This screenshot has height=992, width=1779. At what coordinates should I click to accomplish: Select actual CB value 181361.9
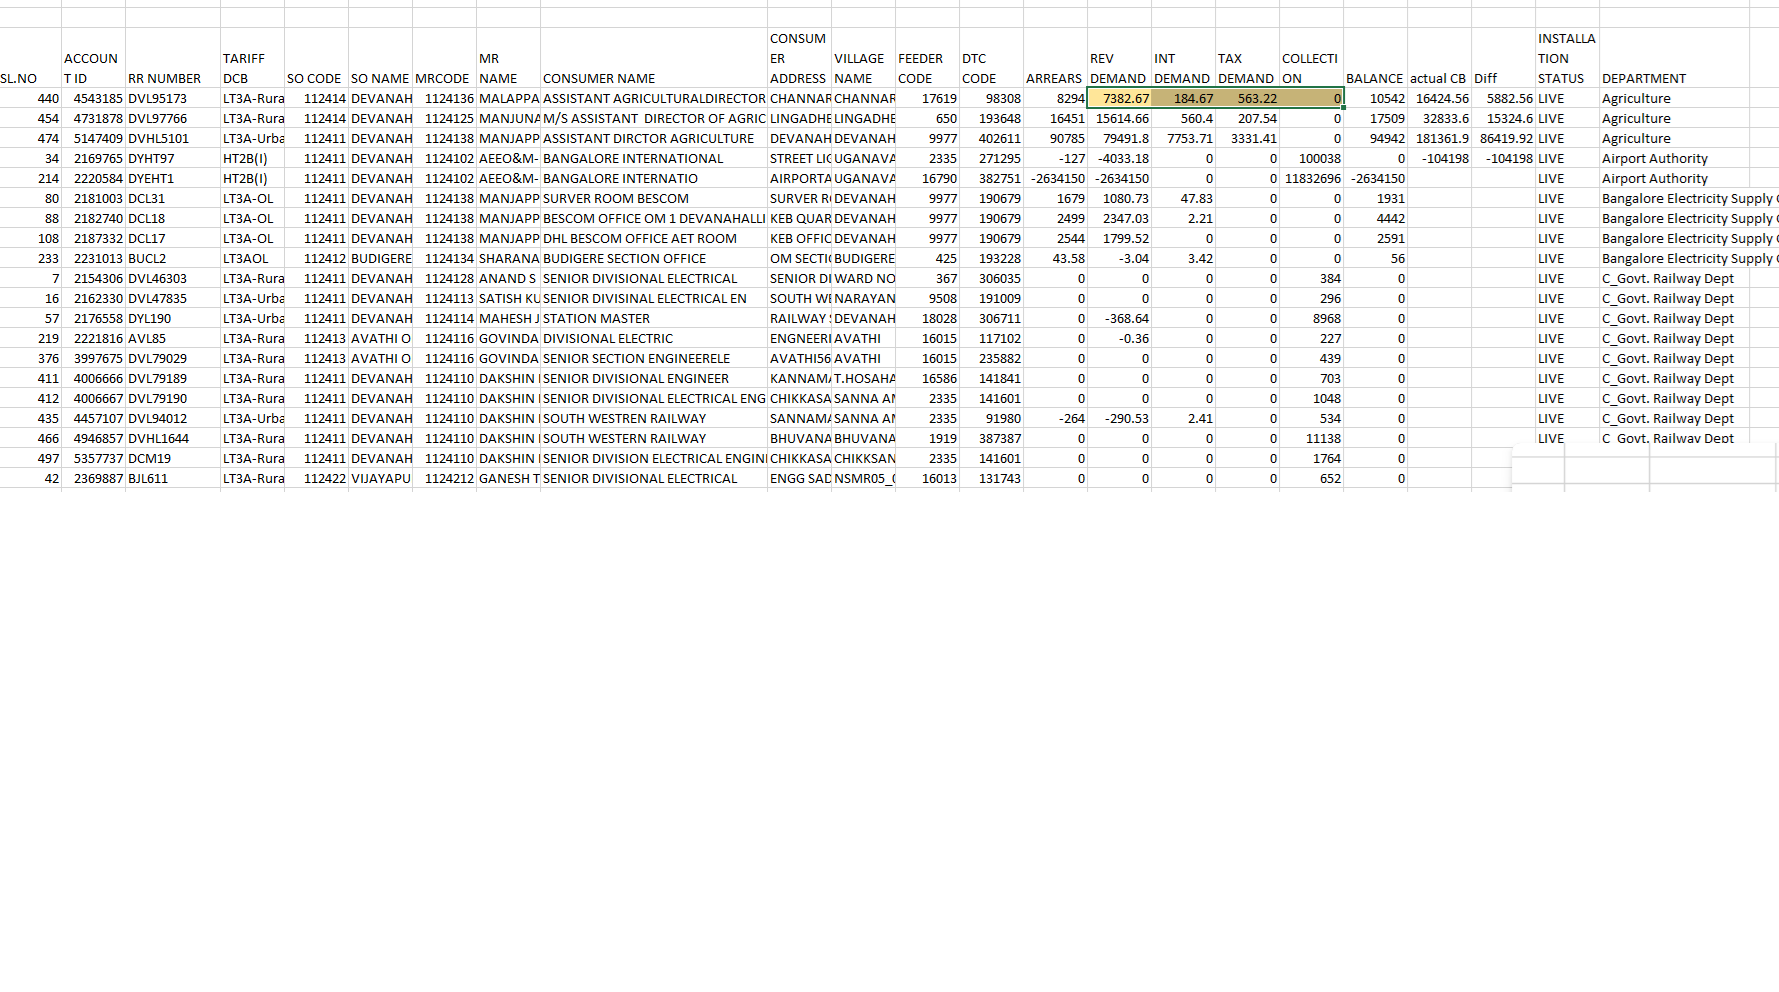(x=1439, y=138)
